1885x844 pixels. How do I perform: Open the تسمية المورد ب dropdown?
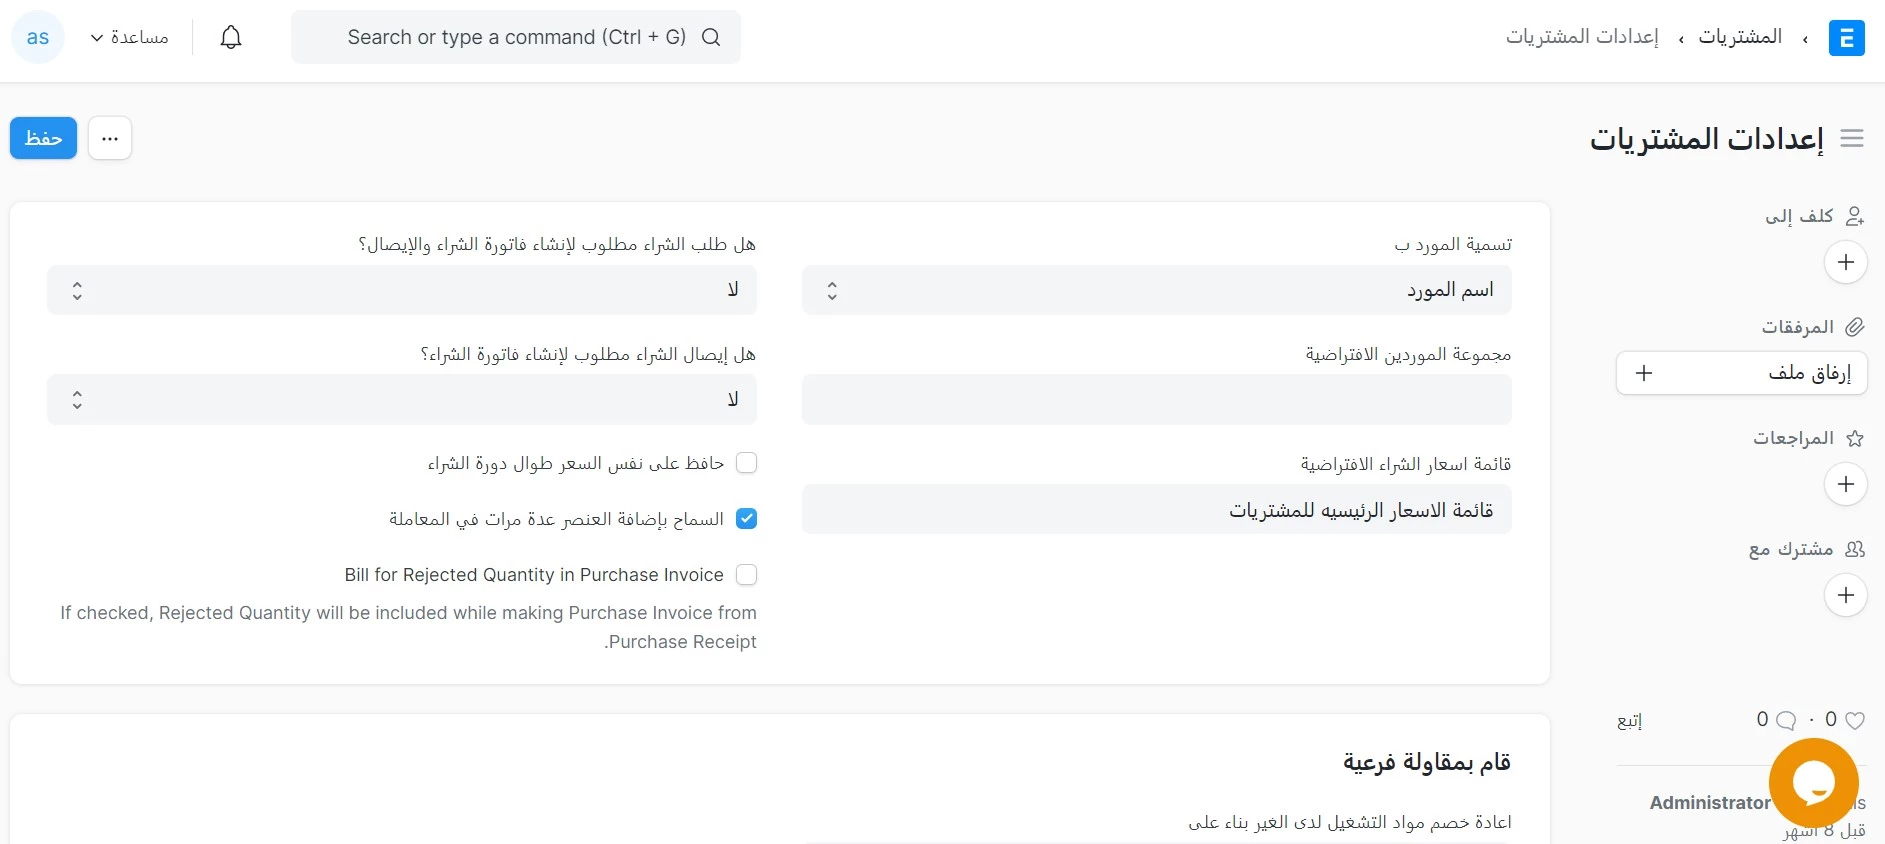(x=1156, y=290)
